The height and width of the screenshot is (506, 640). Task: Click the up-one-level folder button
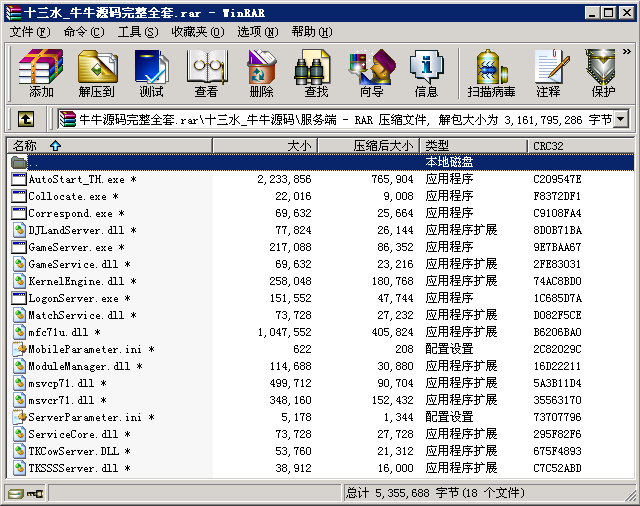click(25, 120)
